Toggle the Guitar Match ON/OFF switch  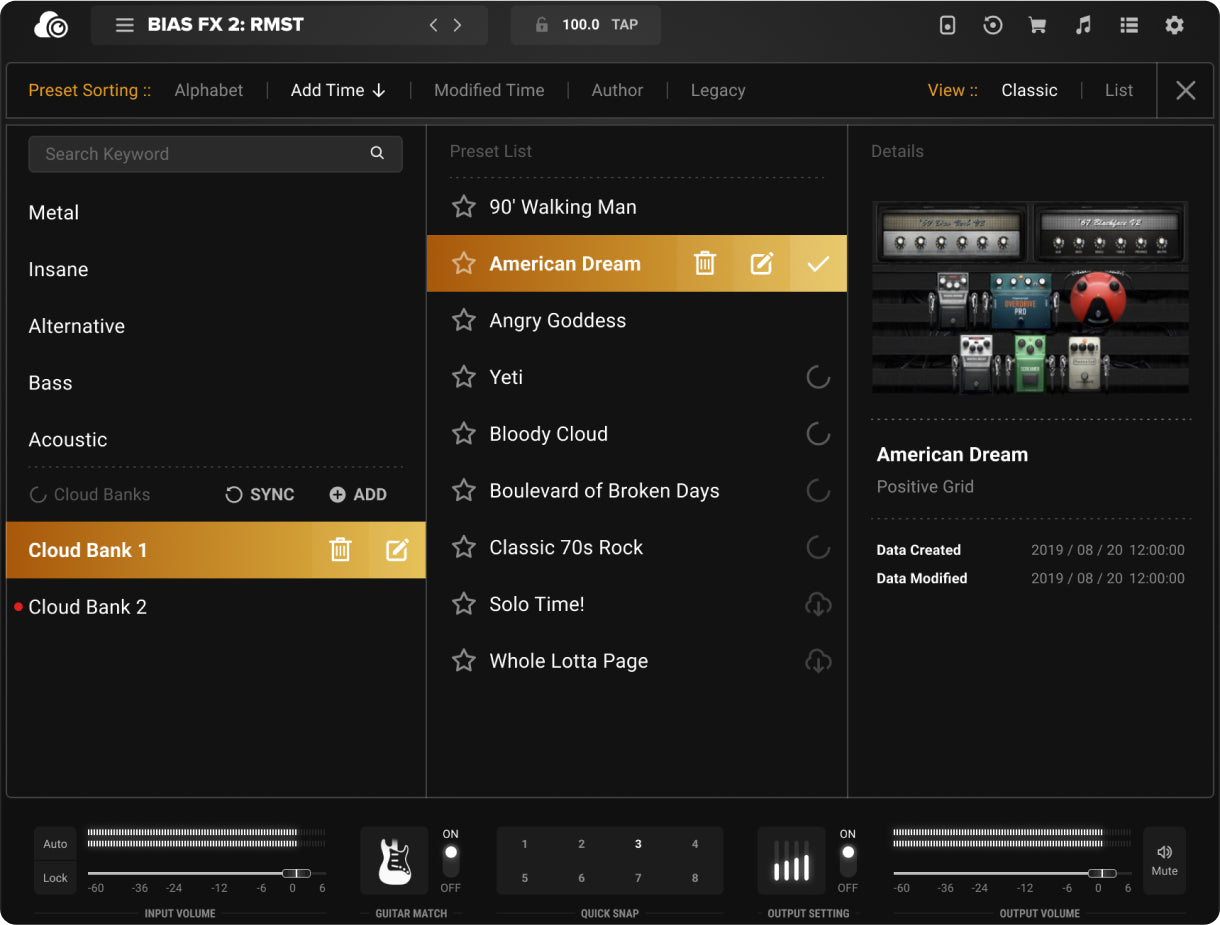451,860
